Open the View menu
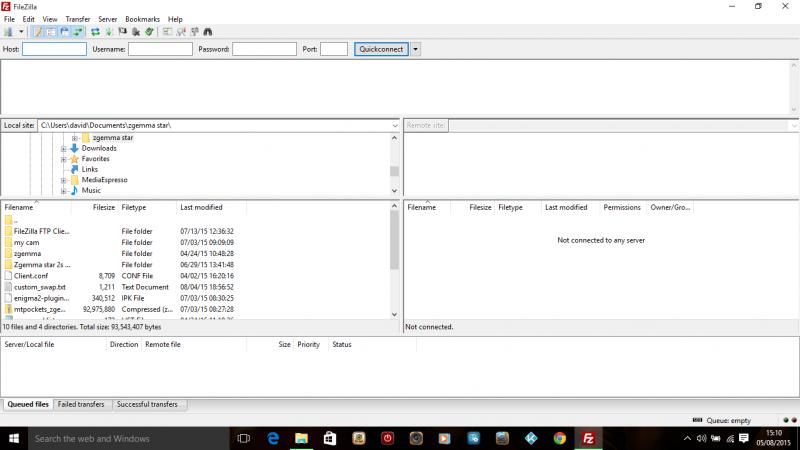Viewport: 800px width, 450px height. click(x=49, y=19)
